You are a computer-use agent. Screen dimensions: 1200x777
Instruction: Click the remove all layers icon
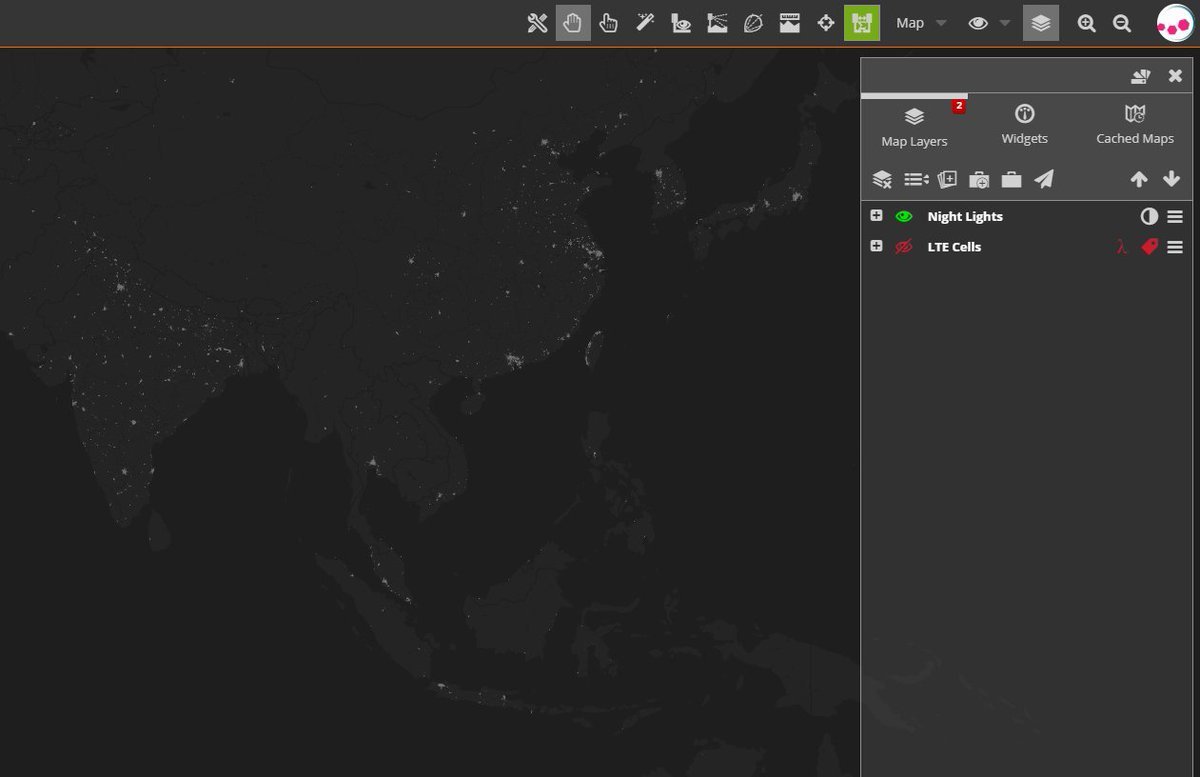(882, 179)
